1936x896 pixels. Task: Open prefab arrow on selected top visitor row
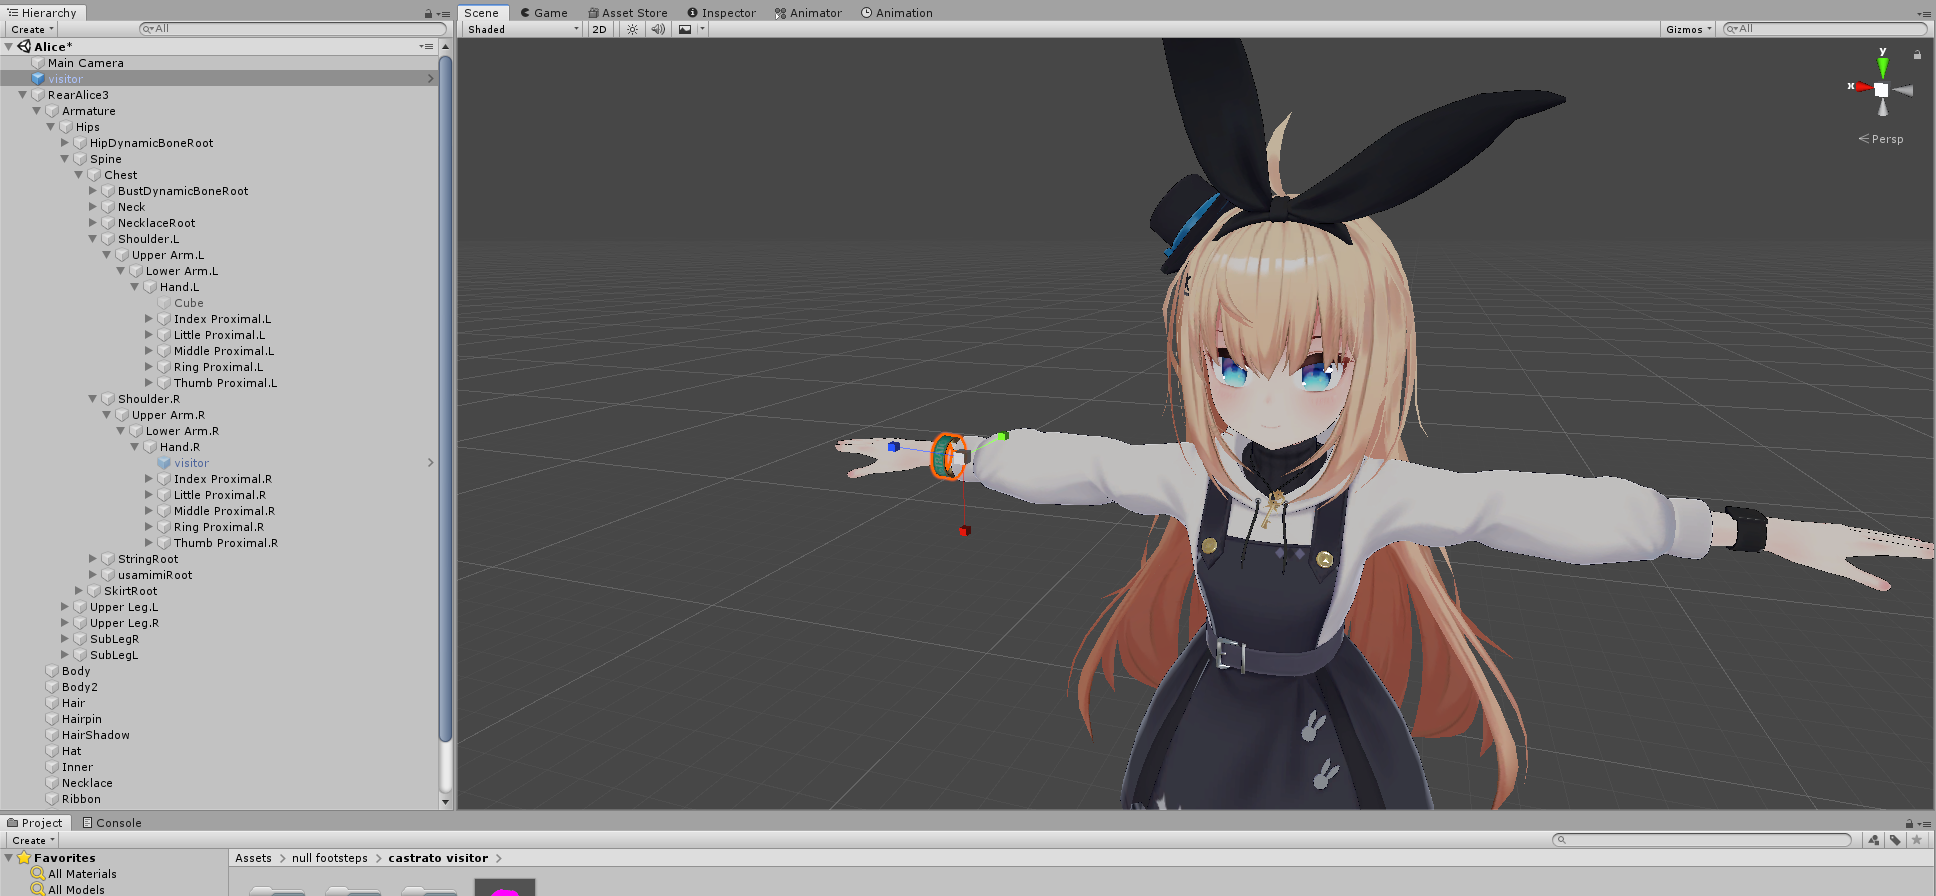pyautogui.click(x=431, y=79)
